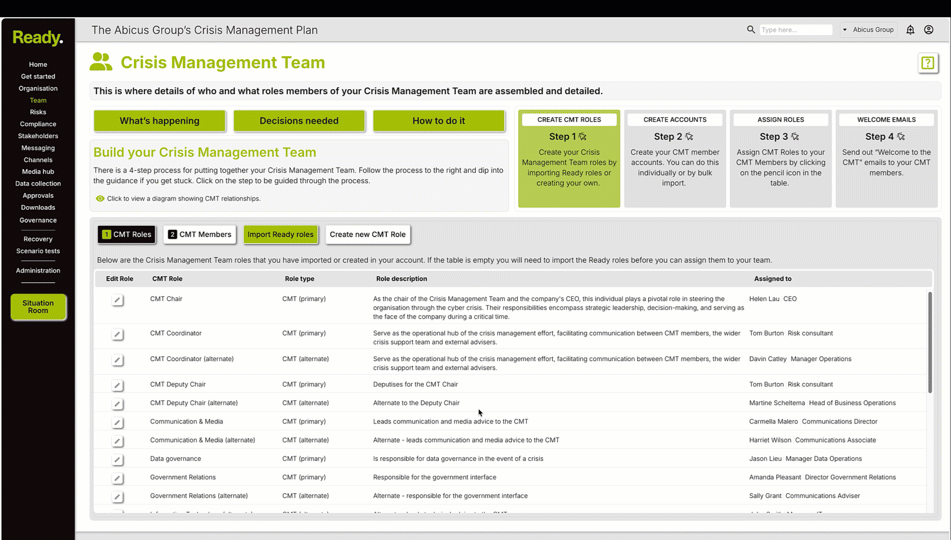
Task: Open the Abicus Group account dropdown
Action: pyautogui.click(x=868, y=30)
